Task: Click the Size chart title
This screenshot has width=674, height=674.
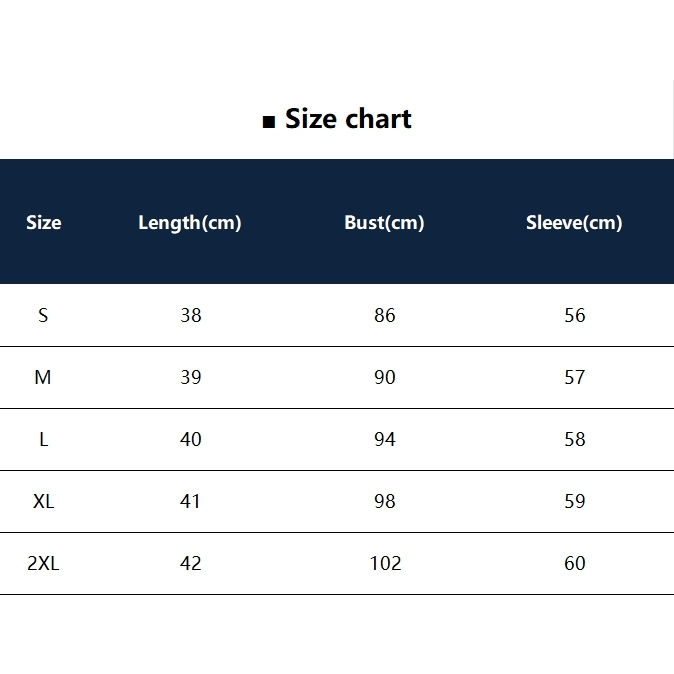Action: coord(348,119)
